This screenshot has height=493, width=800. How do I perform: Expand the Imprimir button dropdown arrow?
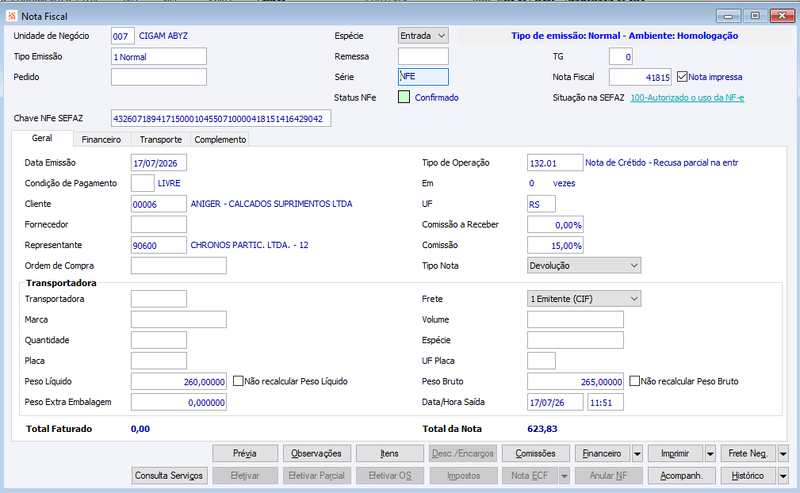pyautogui.click(x=710, y=453)
